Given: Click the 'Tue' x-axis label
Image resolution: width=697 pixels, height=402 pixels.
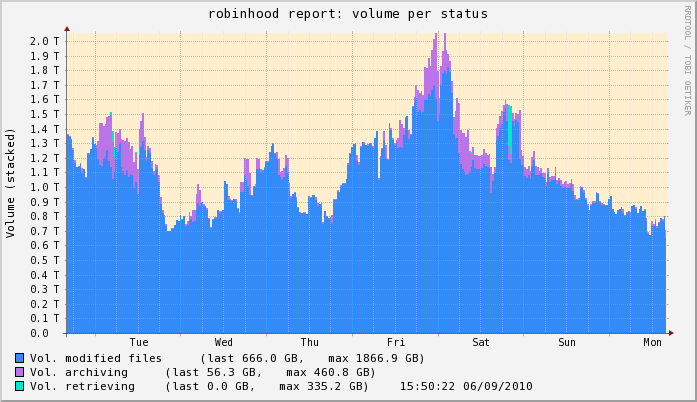Looking at the screenshot, I should click(x=139, y=342).
